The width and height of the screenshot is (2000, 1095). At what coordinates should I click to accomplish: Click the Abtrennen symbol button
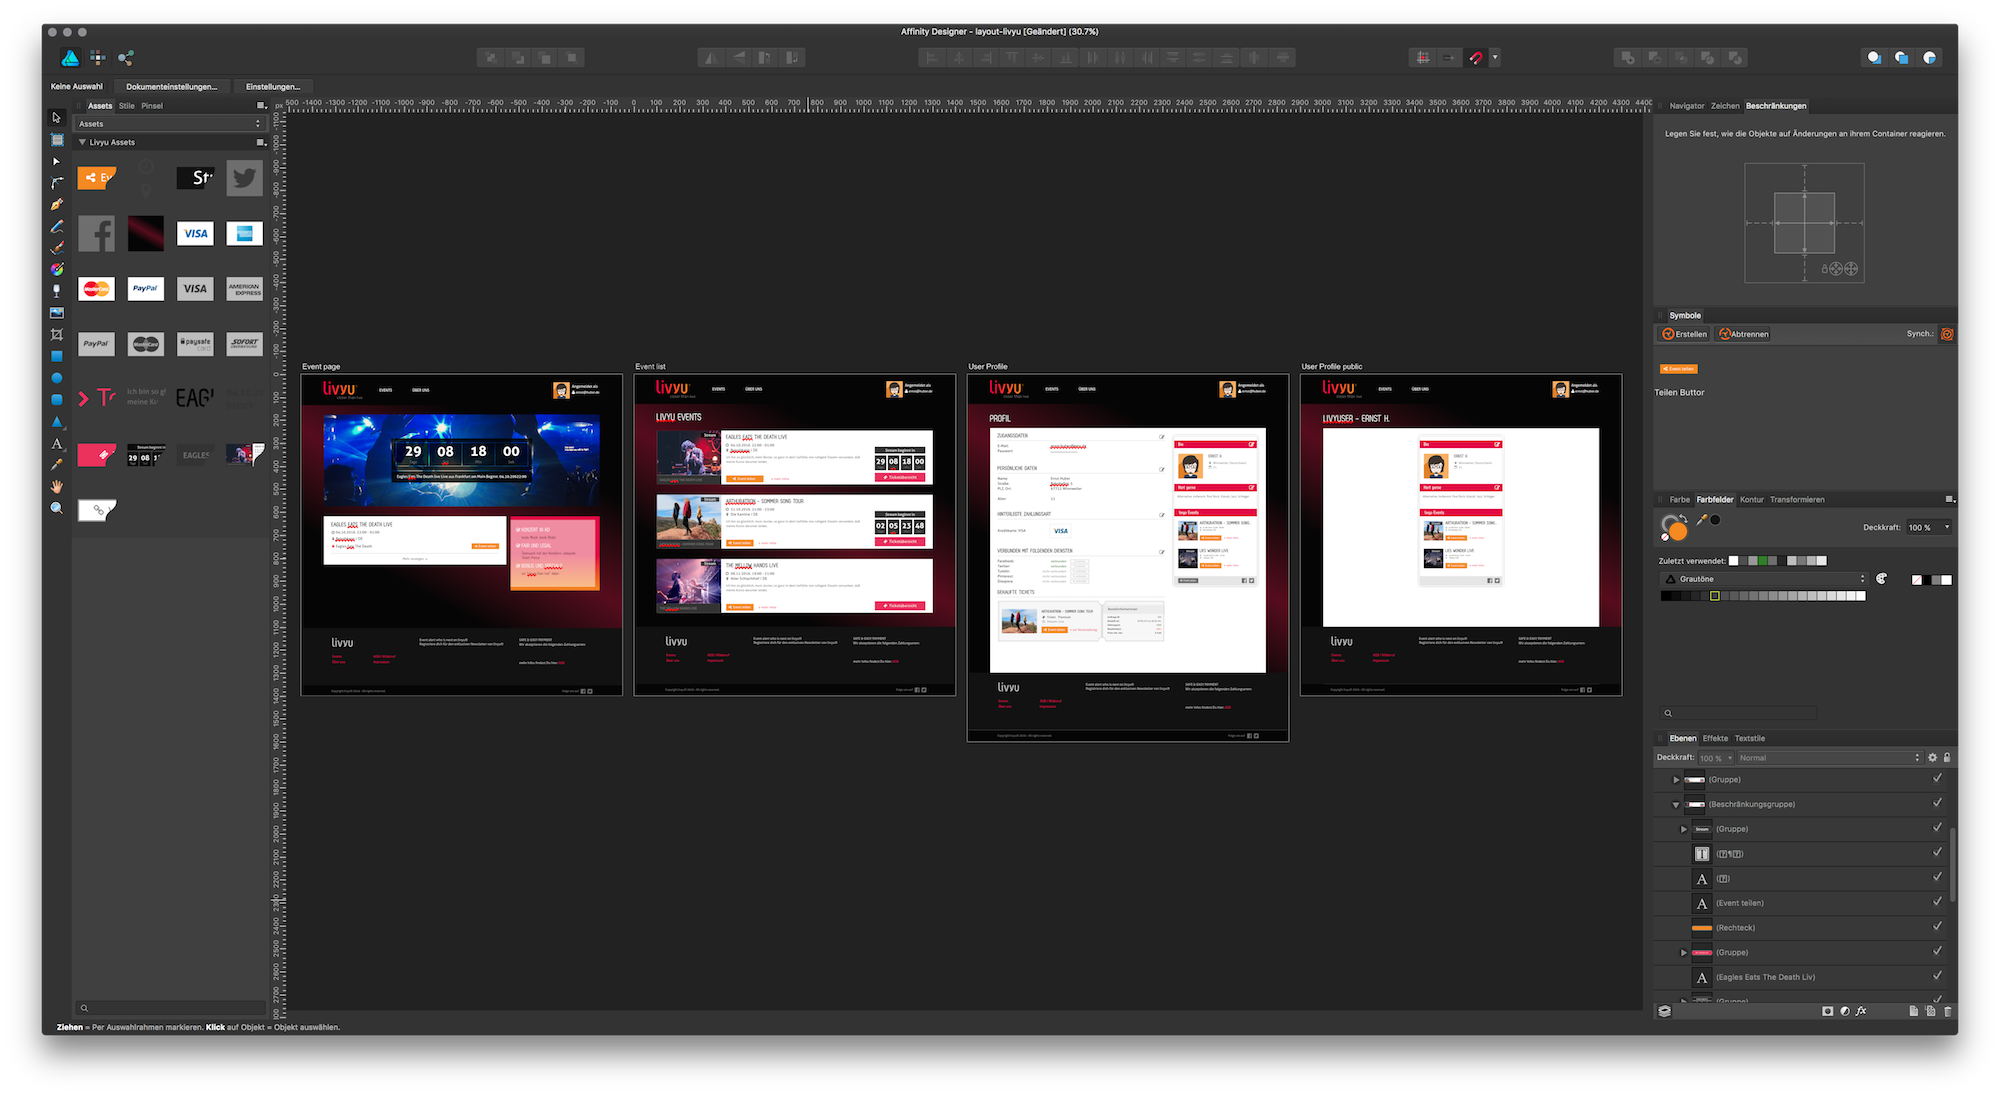(x=1744, y=334)
